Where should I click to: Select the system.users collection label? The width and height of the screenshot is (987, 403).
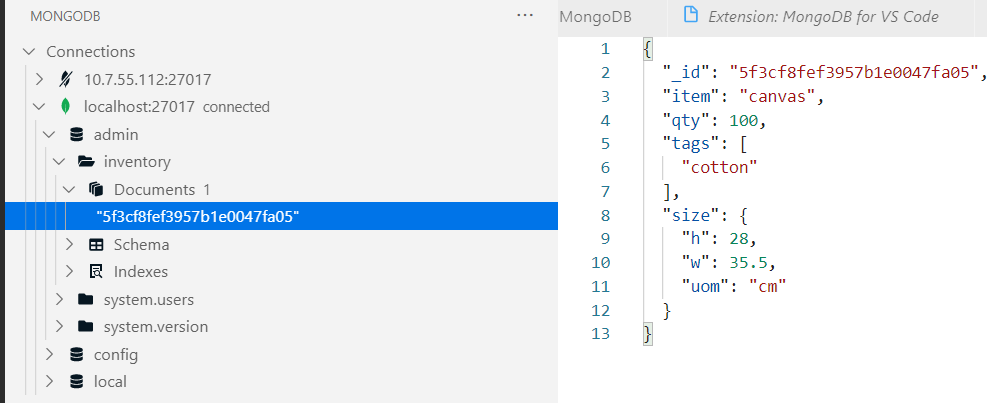pyautogui.click(x=149, y=300)
